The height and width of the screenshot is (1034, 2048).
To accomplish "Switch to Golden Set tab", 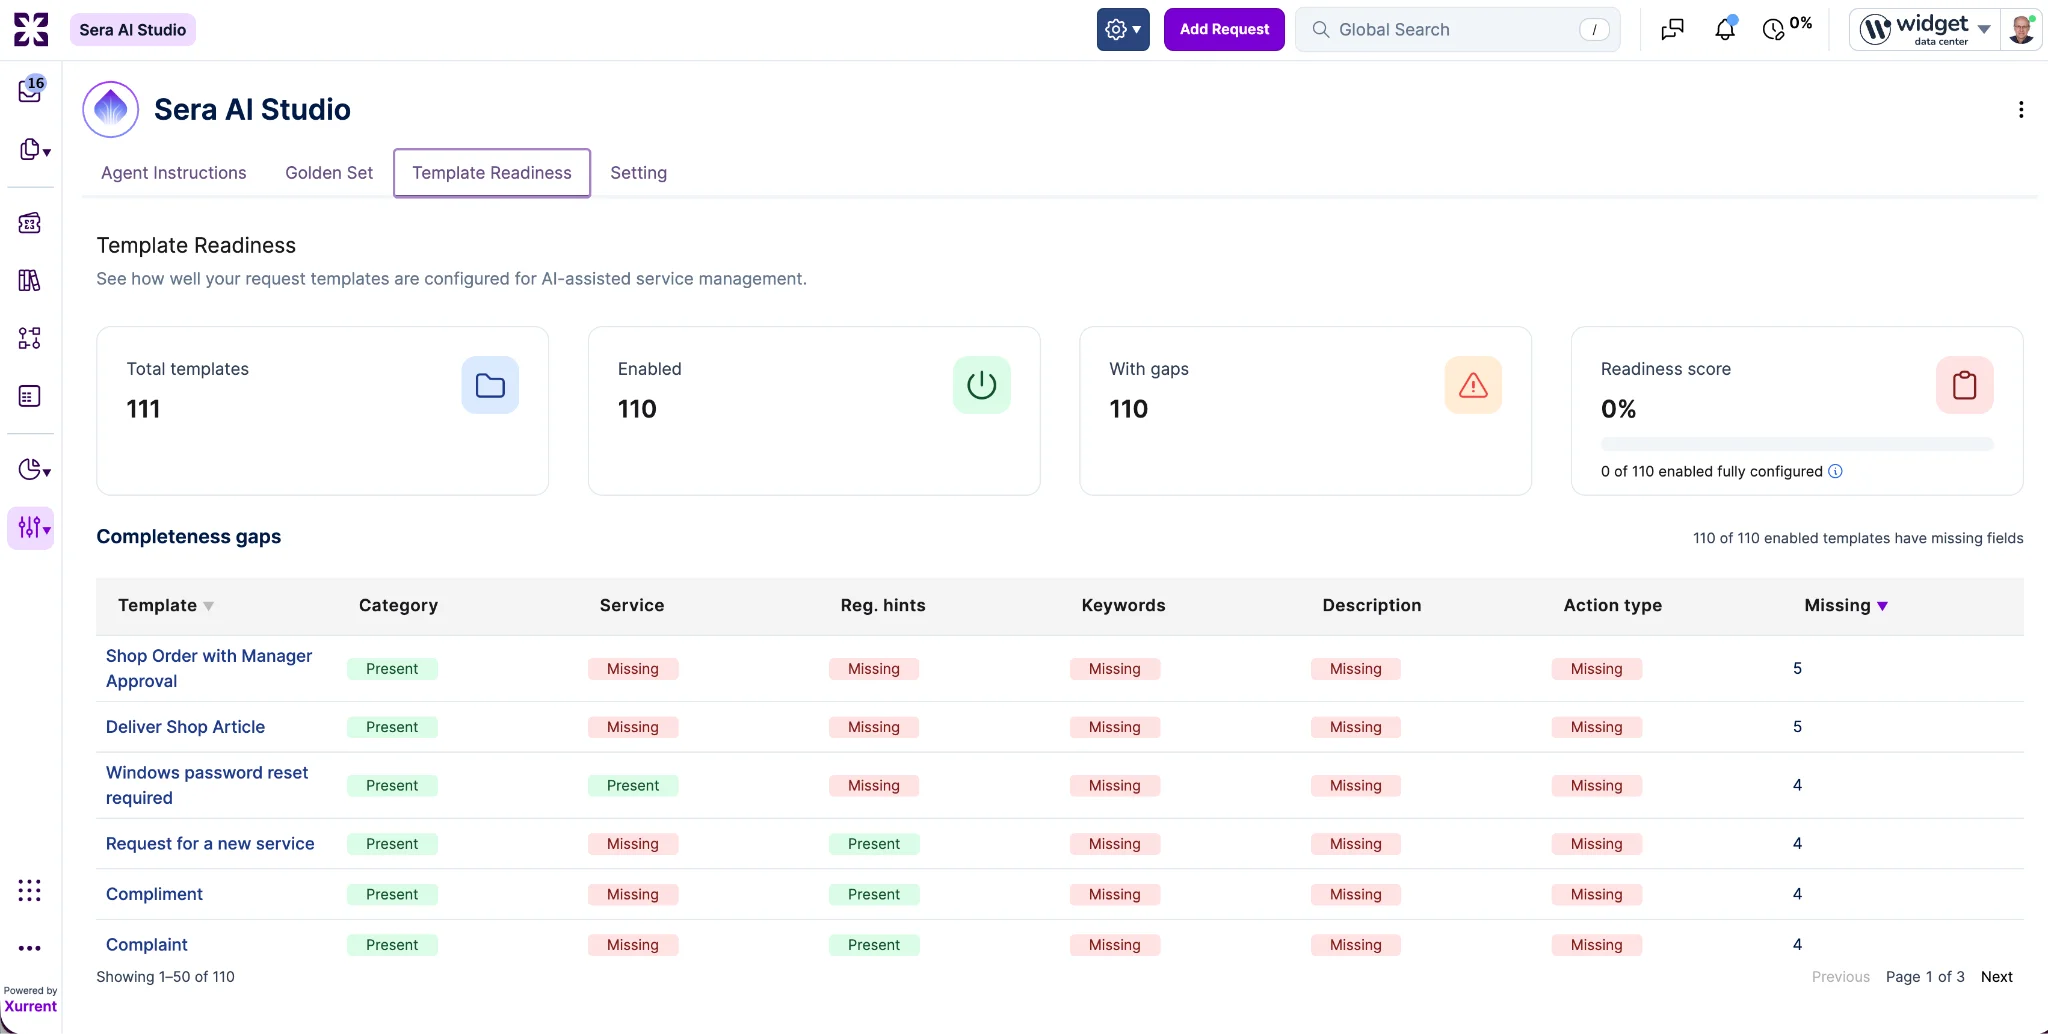I will [x=329, y=173].
